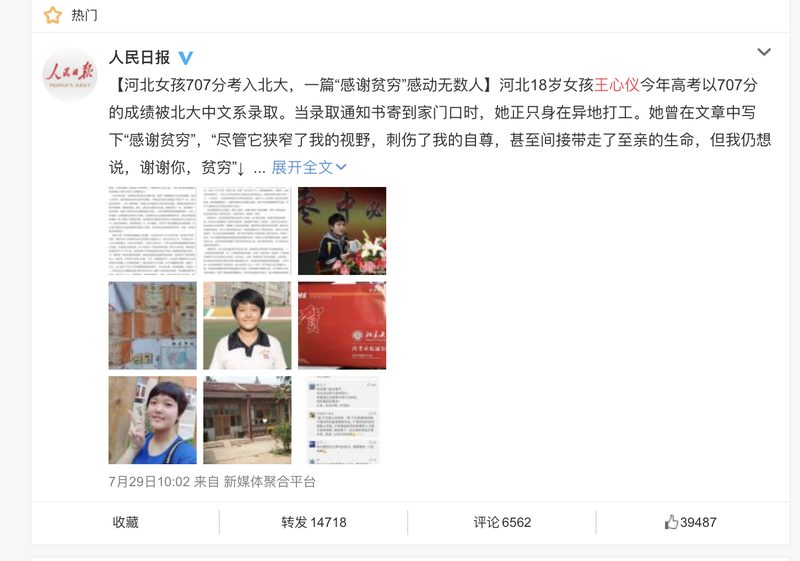The image size is (800, 561).
Task: Open the red admission envelope thumbnail
Action: [x=342, y=325]
